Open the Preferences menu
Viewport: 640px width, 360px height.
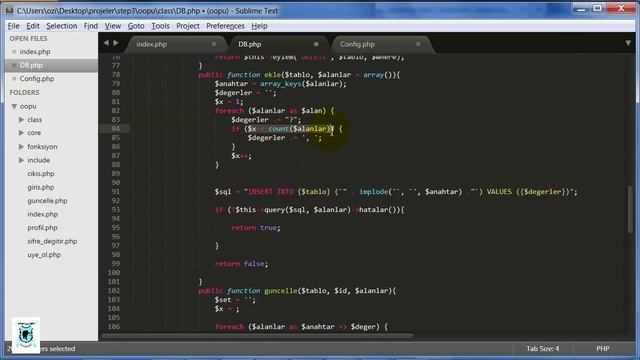(x=225, y=26)
